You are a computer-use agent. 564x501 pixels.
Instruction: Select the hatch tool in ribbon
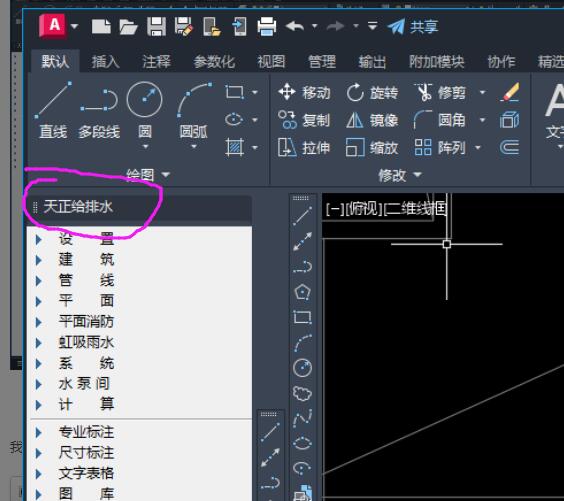[x=235, y=147]
